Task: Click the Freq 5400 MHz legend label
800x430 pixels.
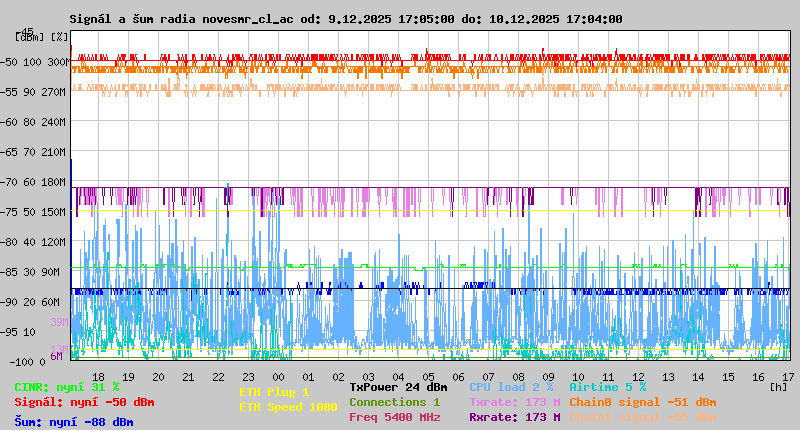Action: coord(394,417)
